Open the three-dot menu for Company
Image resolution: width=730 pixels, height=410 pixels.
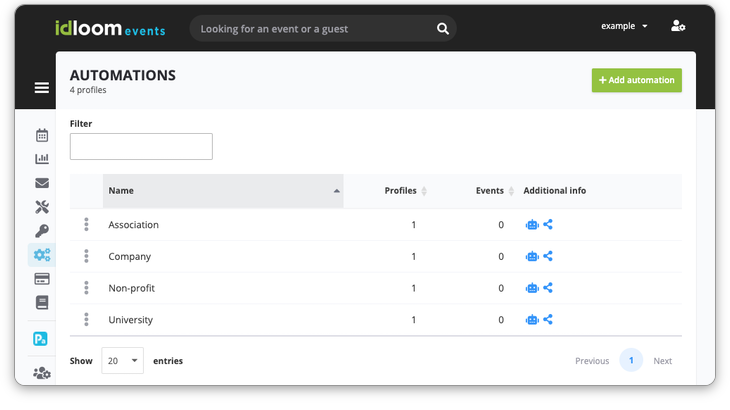point(87,257)
